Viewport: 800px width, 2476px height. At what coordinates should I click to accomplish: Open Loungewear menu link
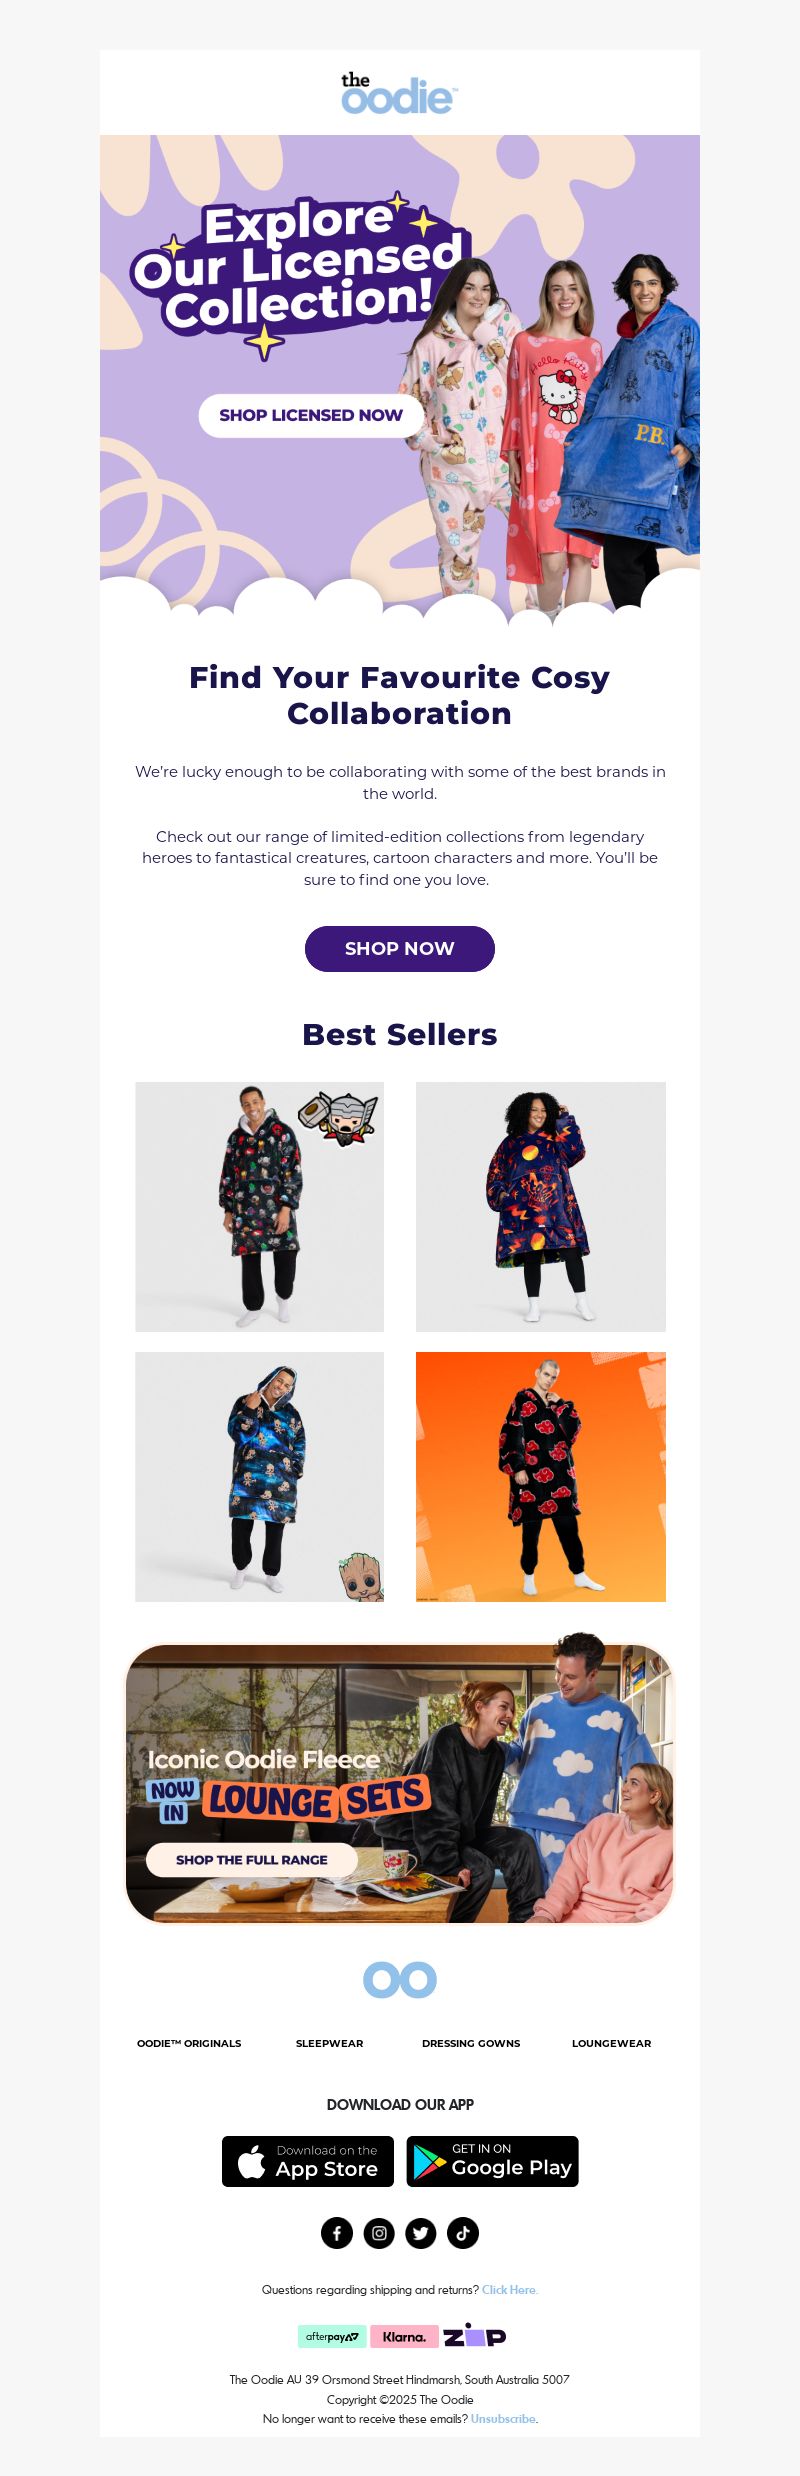612,2043
